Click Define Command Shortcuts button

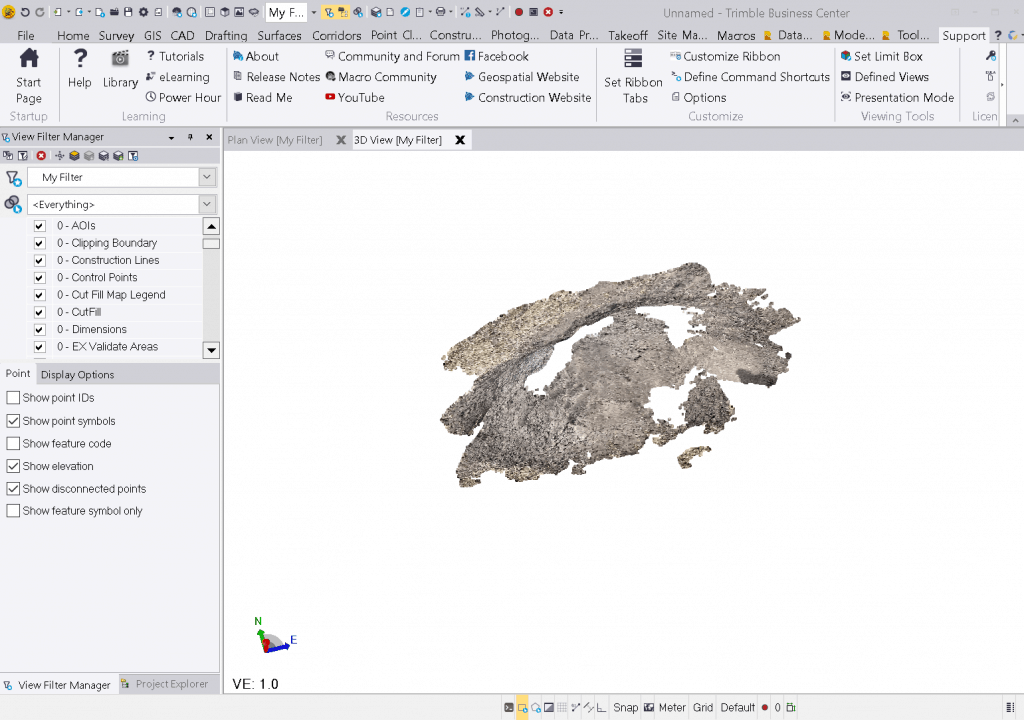(x=751, y=77)
